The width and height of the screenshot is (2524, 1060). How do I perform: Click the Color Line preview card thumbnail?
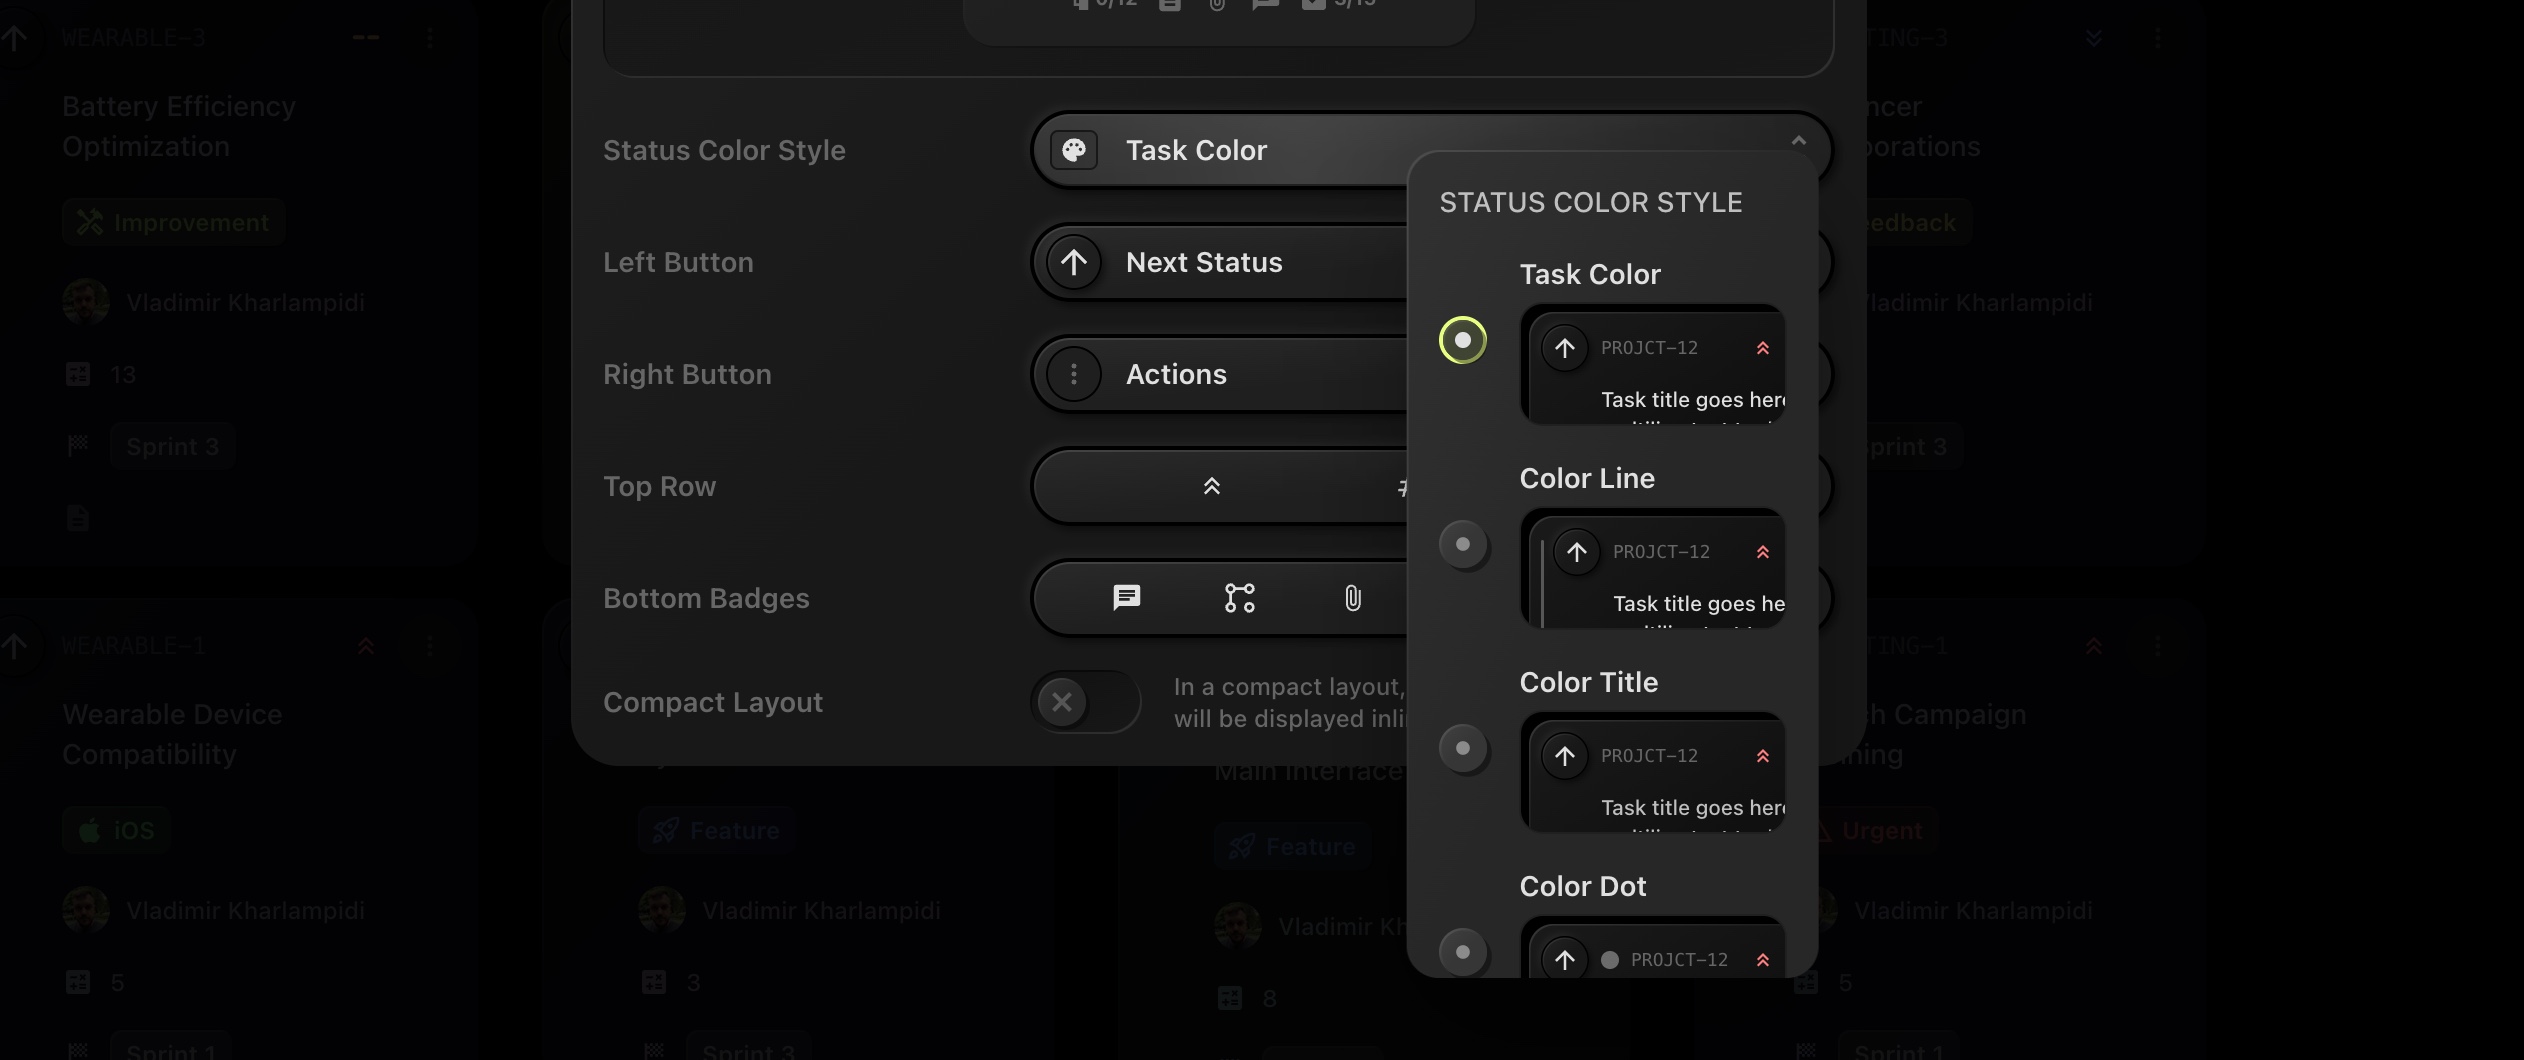click(1653, 568)
